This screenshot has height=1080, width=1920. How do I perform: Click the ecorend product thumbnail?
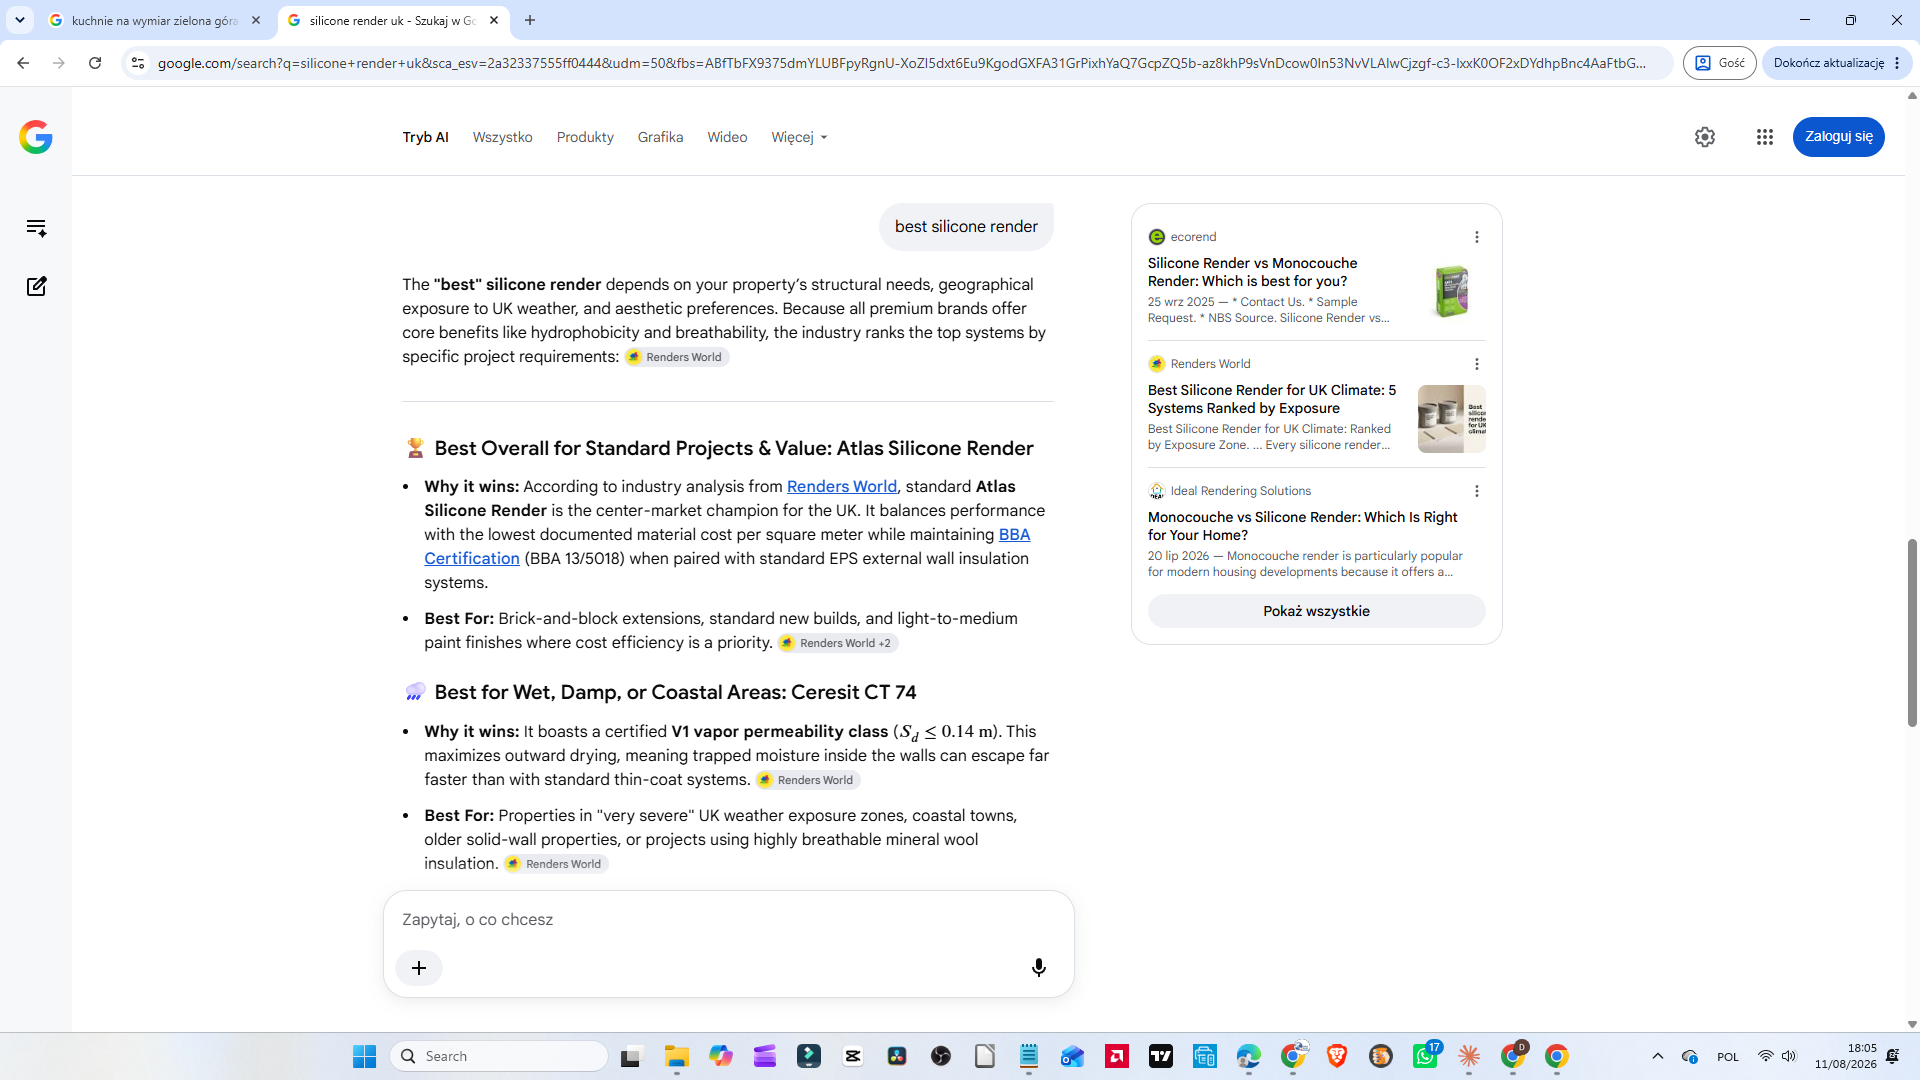click(x=1451, y=291)
